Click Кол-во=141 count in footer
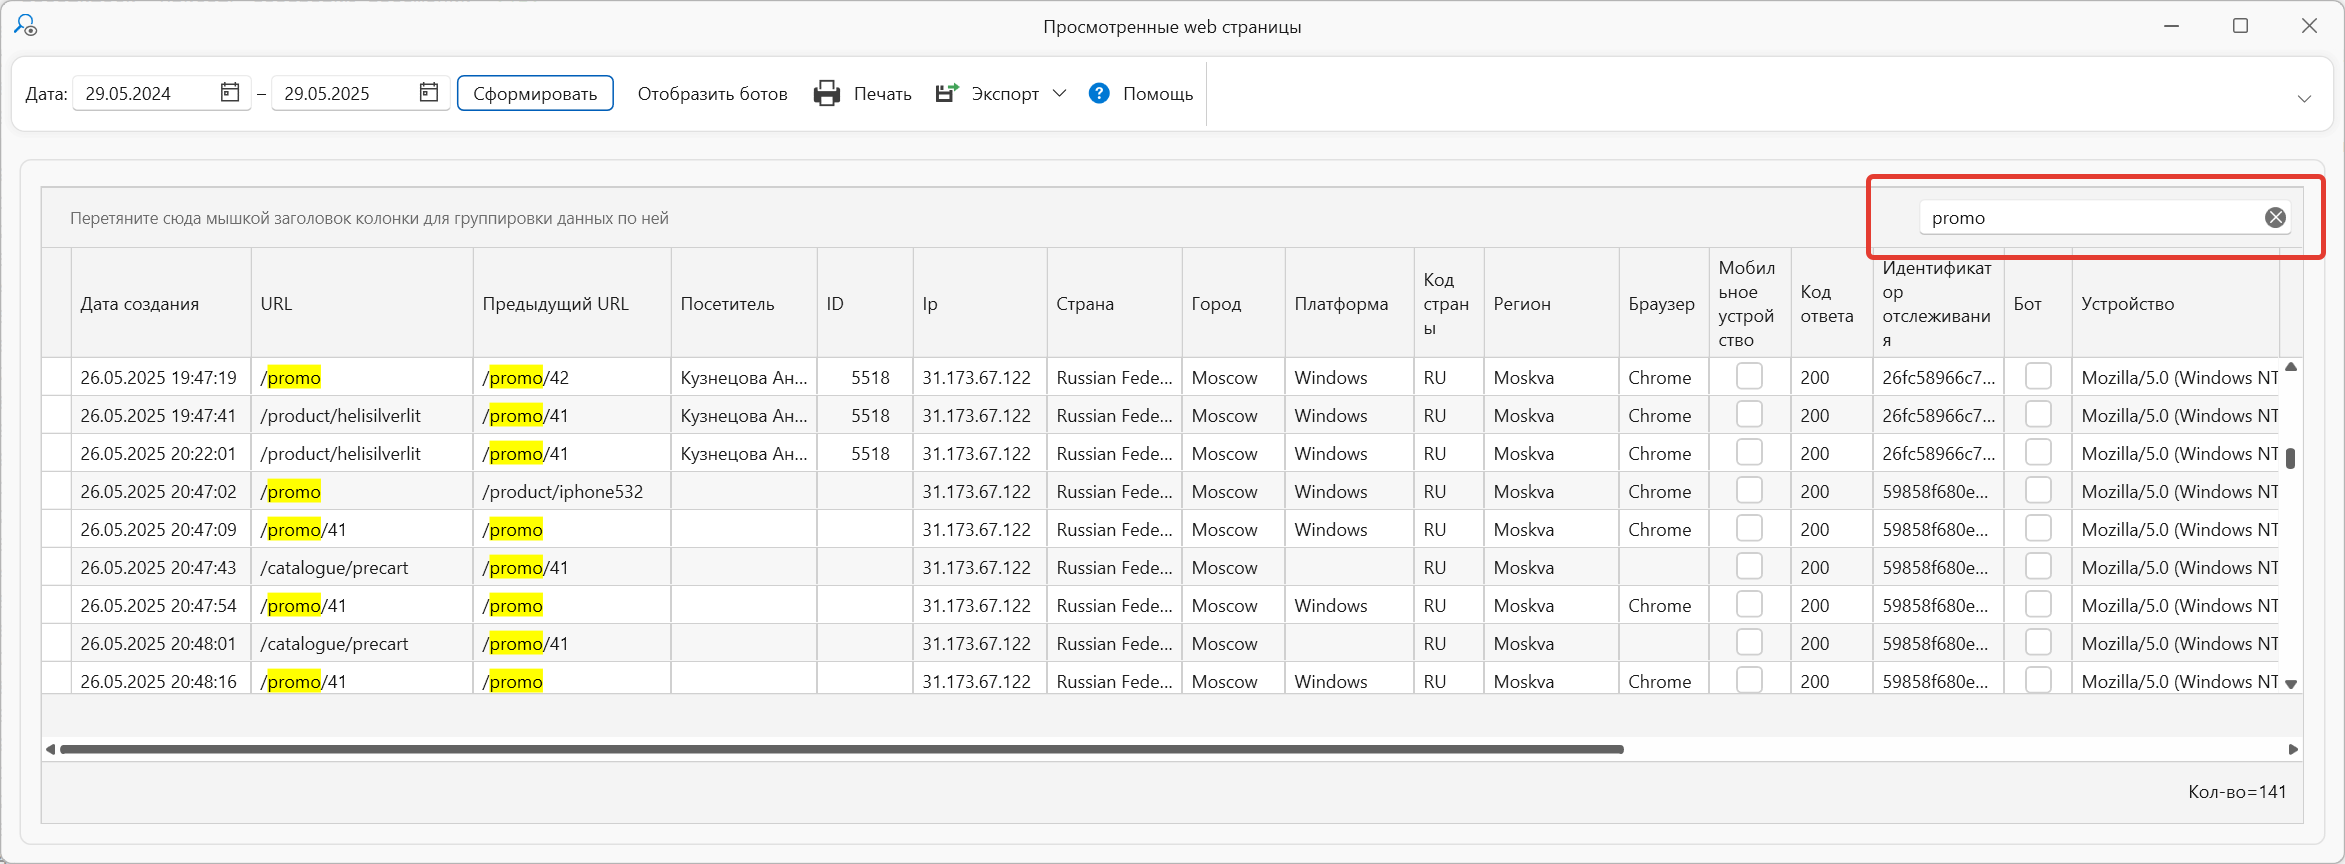The image size is (2345, 864). [2237, 792]
